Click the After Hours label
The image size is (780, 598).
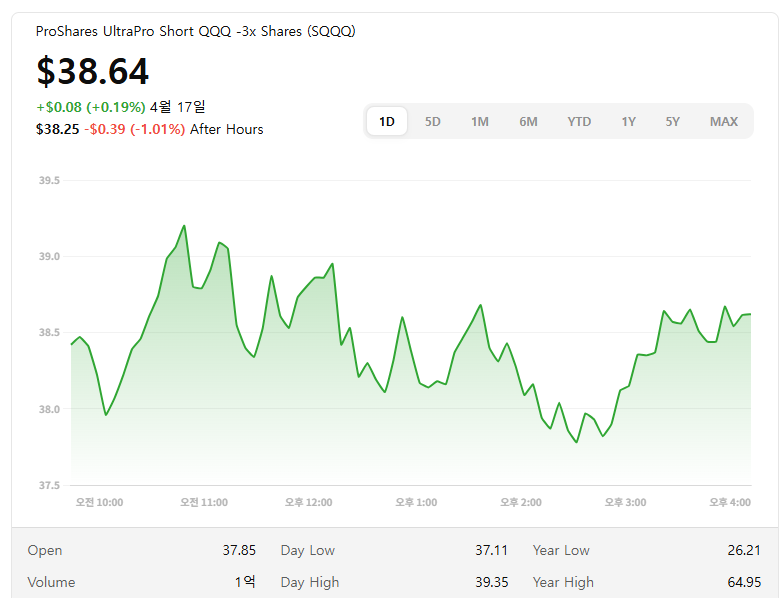click(226, 129)
